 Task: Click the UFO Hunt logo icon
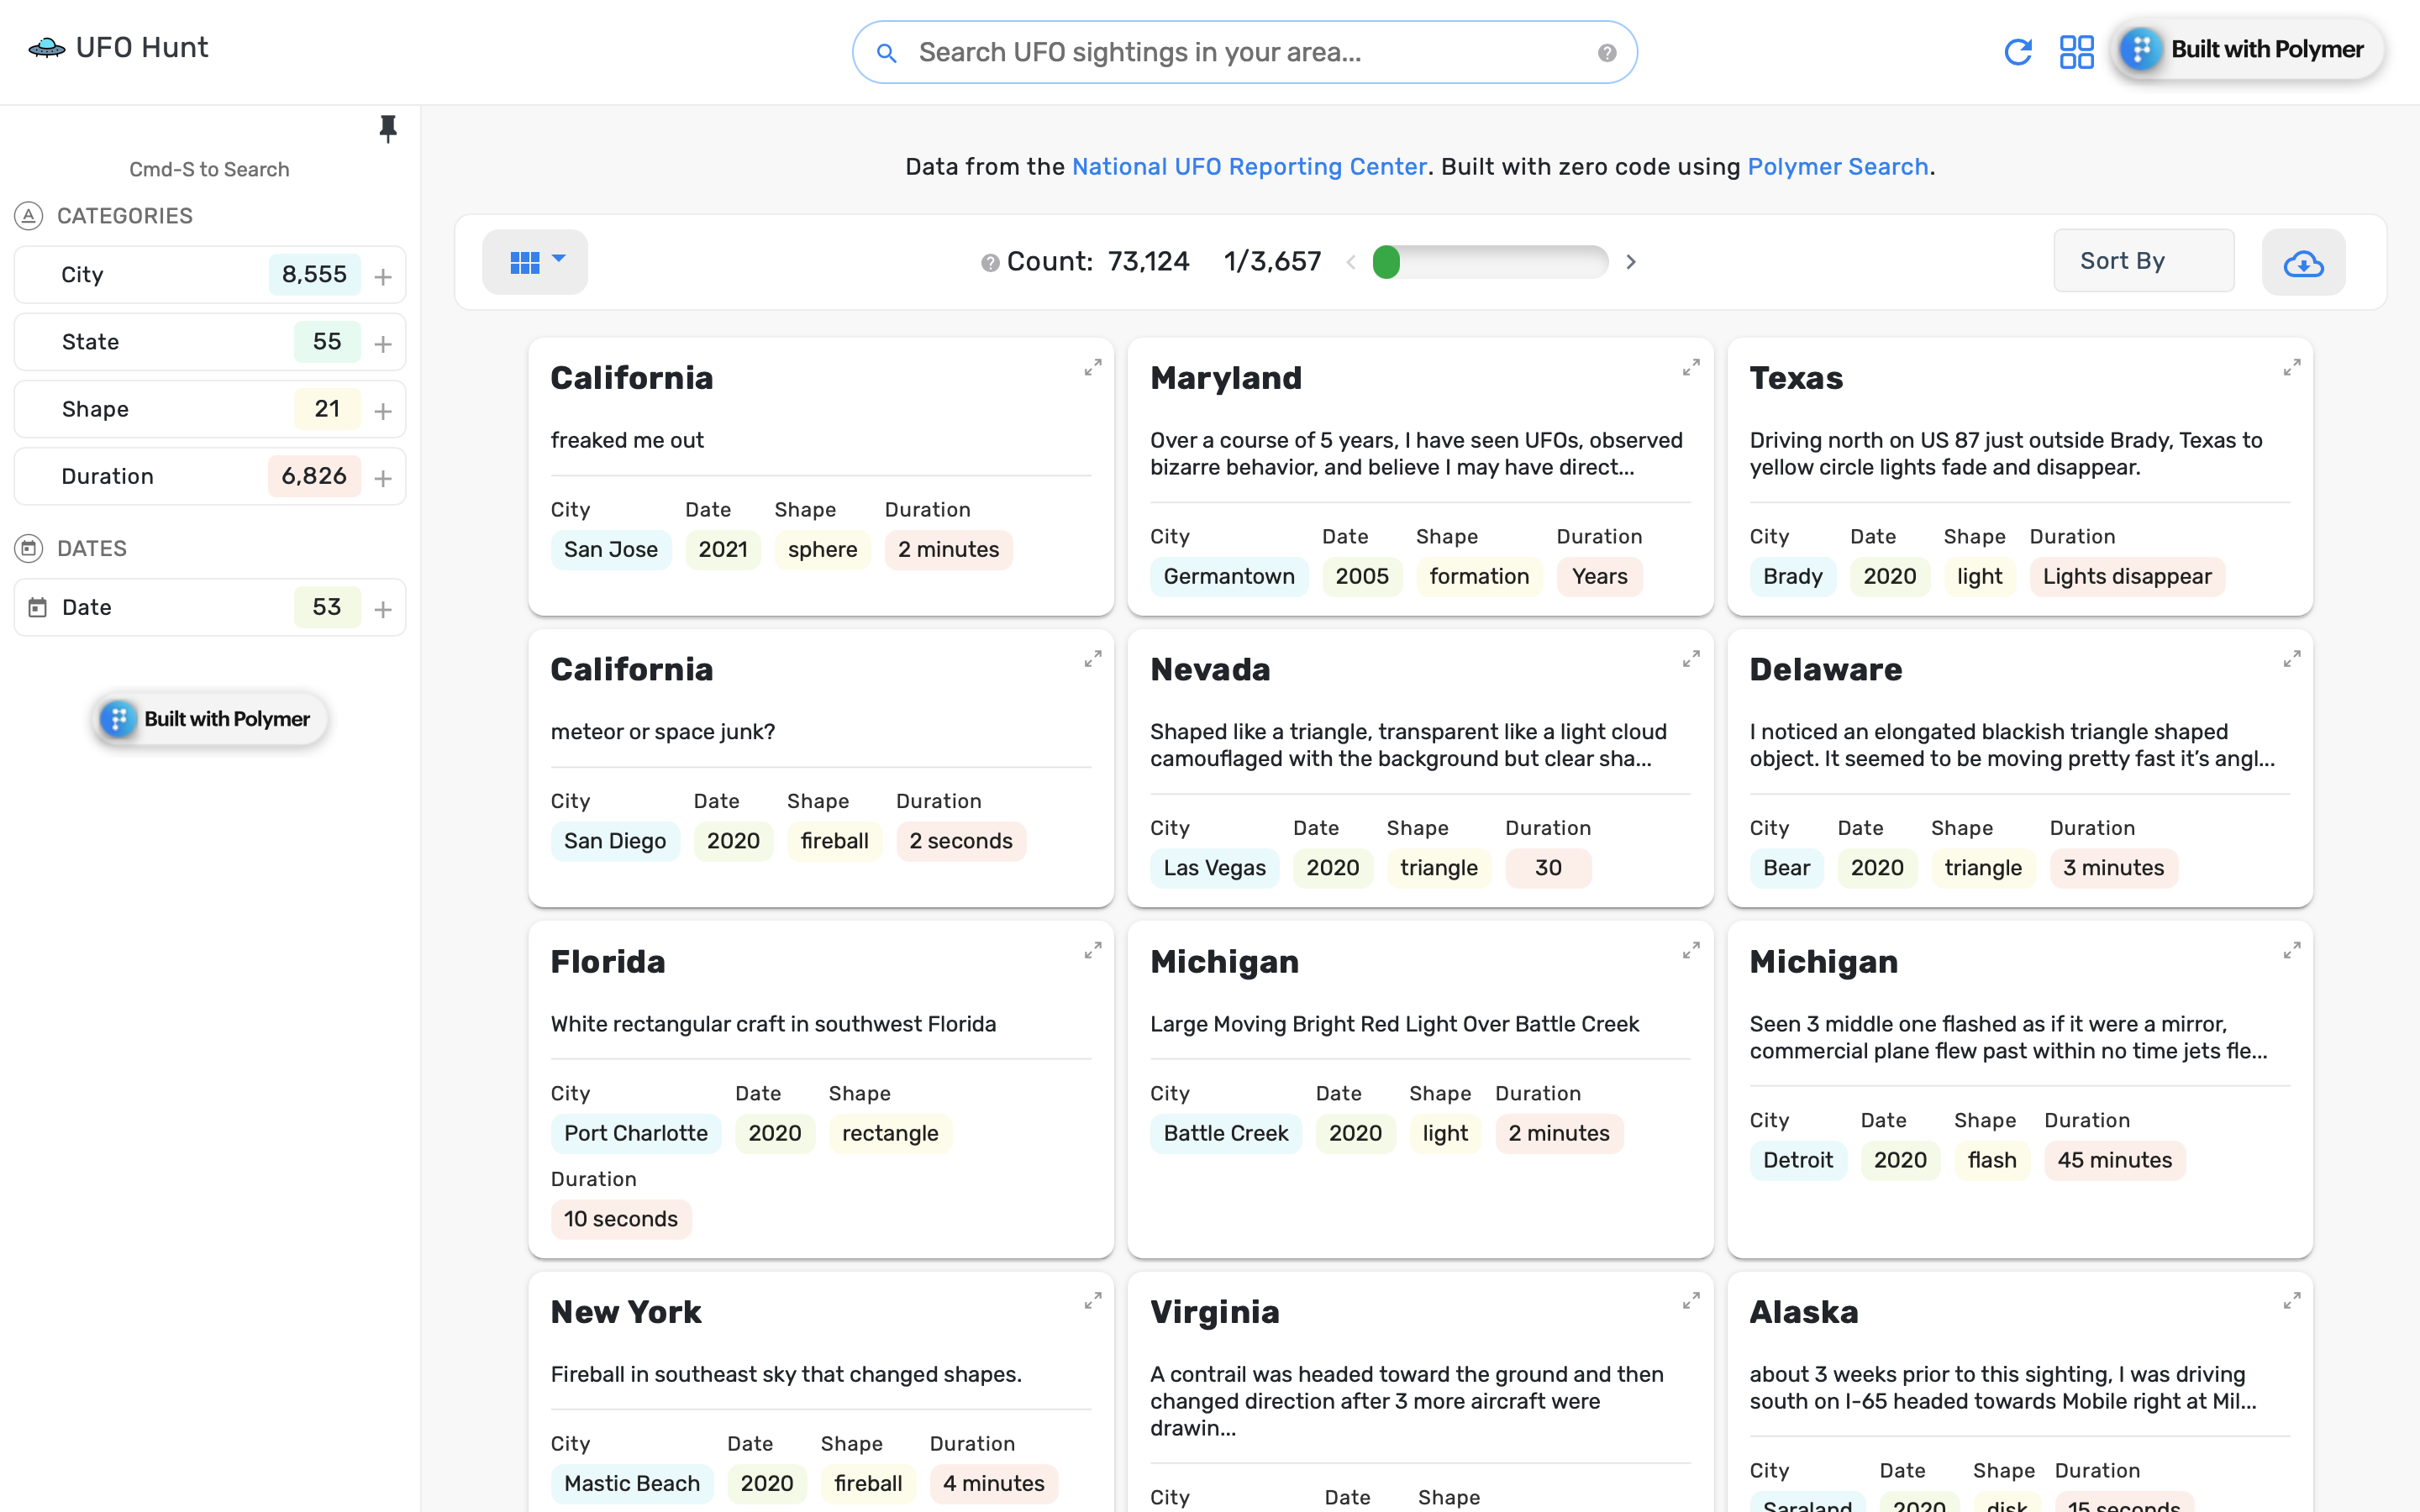coord(46,47)
